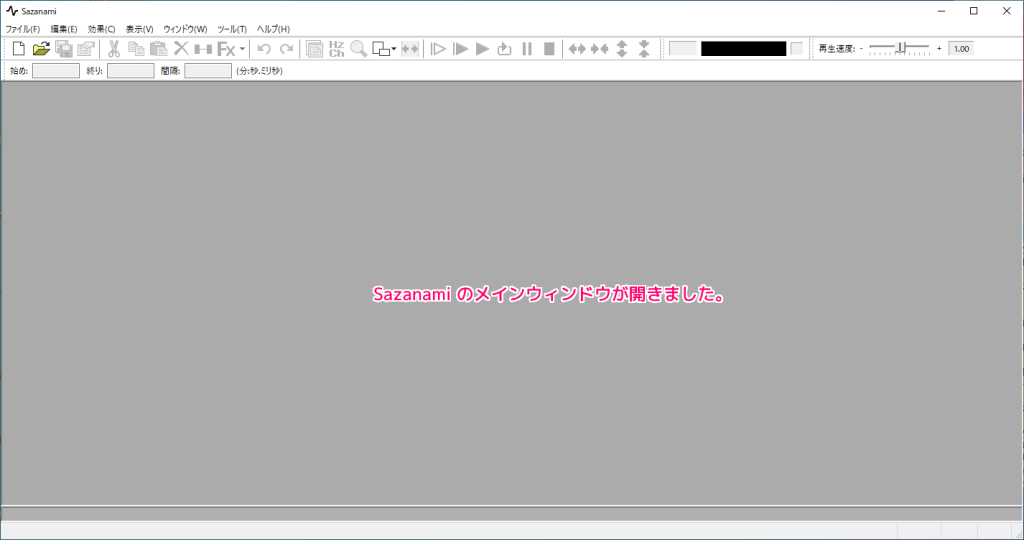Click the vertical zoom-in arrows icon
The image size is (1024, 540).
click(x=622, y=49)
